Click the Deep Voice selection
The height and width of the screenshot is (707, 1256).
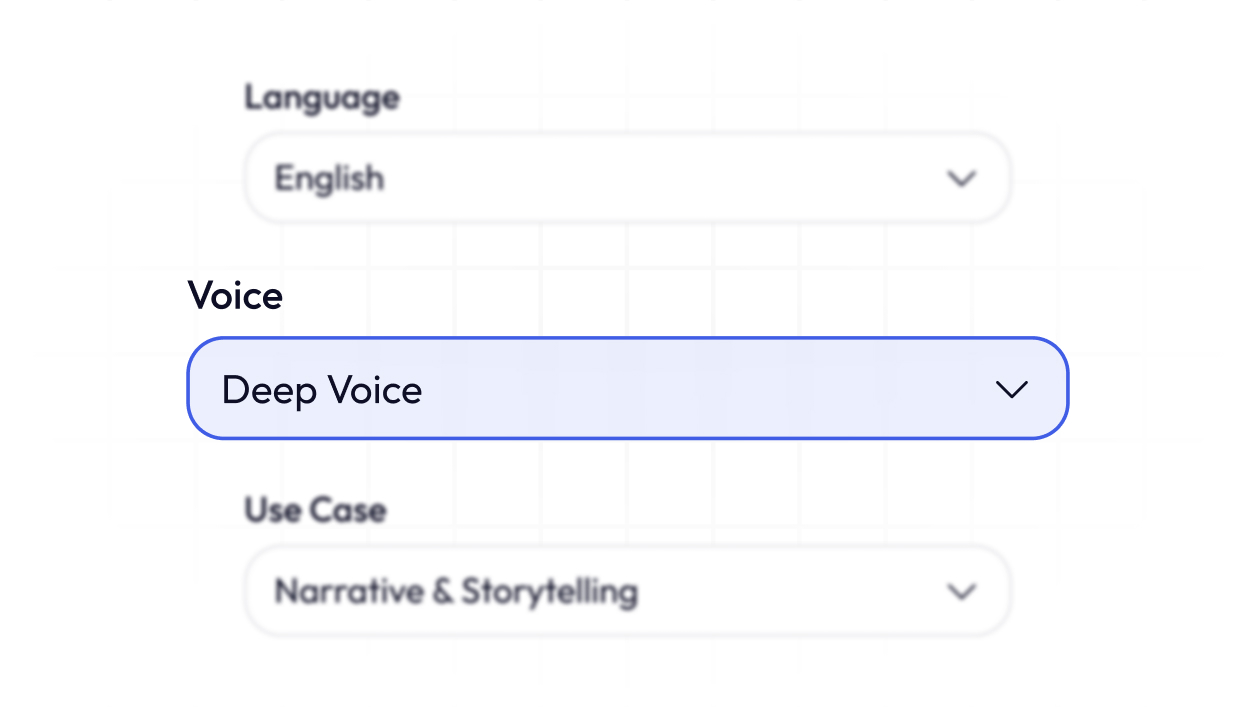pyautogui.click(x=321, y=390)
